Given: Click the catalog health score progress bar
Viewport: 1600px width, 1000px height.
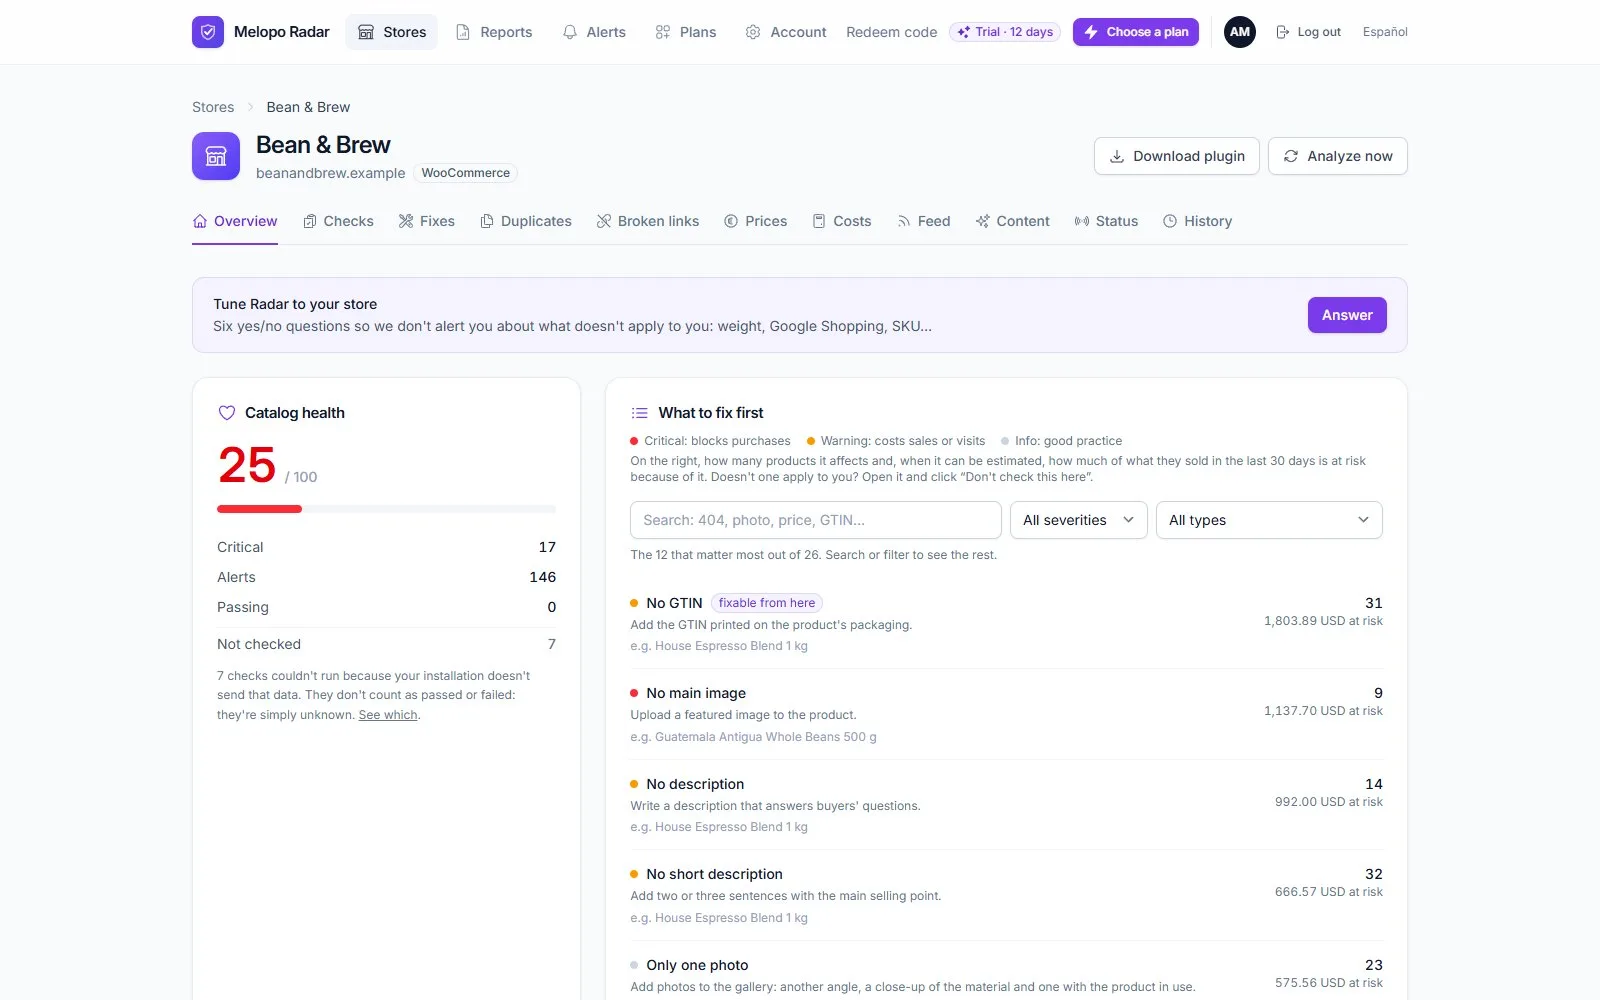Looking at the screenshot, I should tap(386, 509).
